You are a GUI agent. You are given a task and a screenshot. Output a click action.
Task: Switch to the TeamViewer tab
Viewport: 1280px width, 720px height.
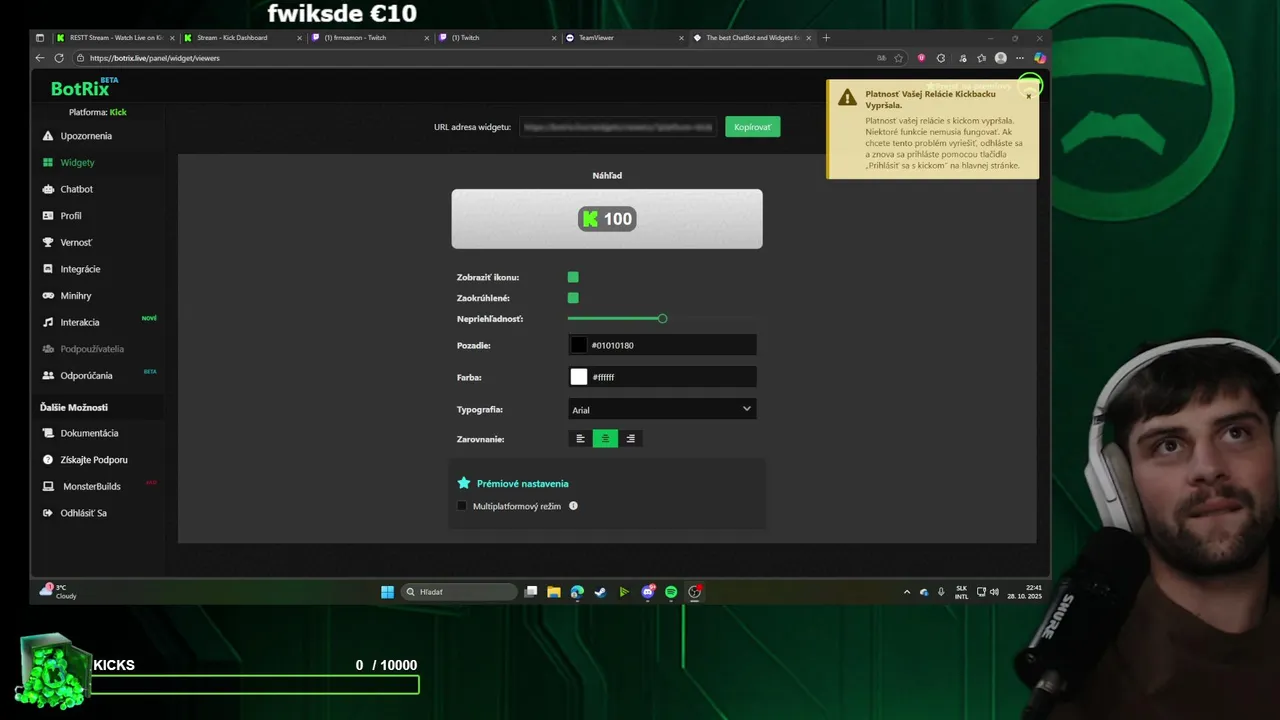tap(622, 38)
